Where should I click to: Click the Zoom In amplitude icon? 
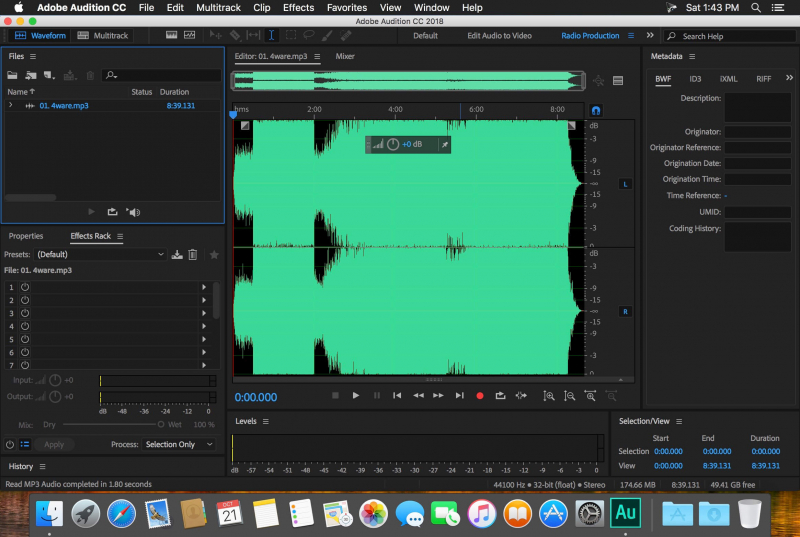[x=549, y=396]
